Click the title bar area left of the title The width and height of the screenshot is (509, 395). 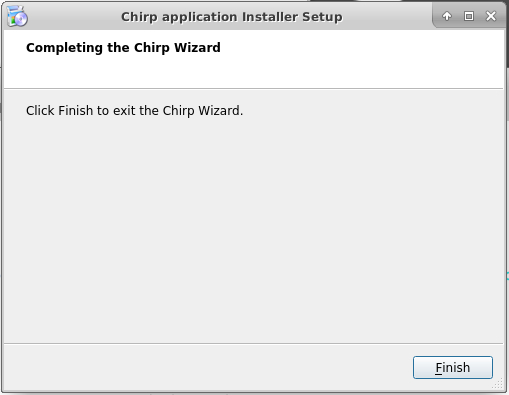[x=73, y=17]
